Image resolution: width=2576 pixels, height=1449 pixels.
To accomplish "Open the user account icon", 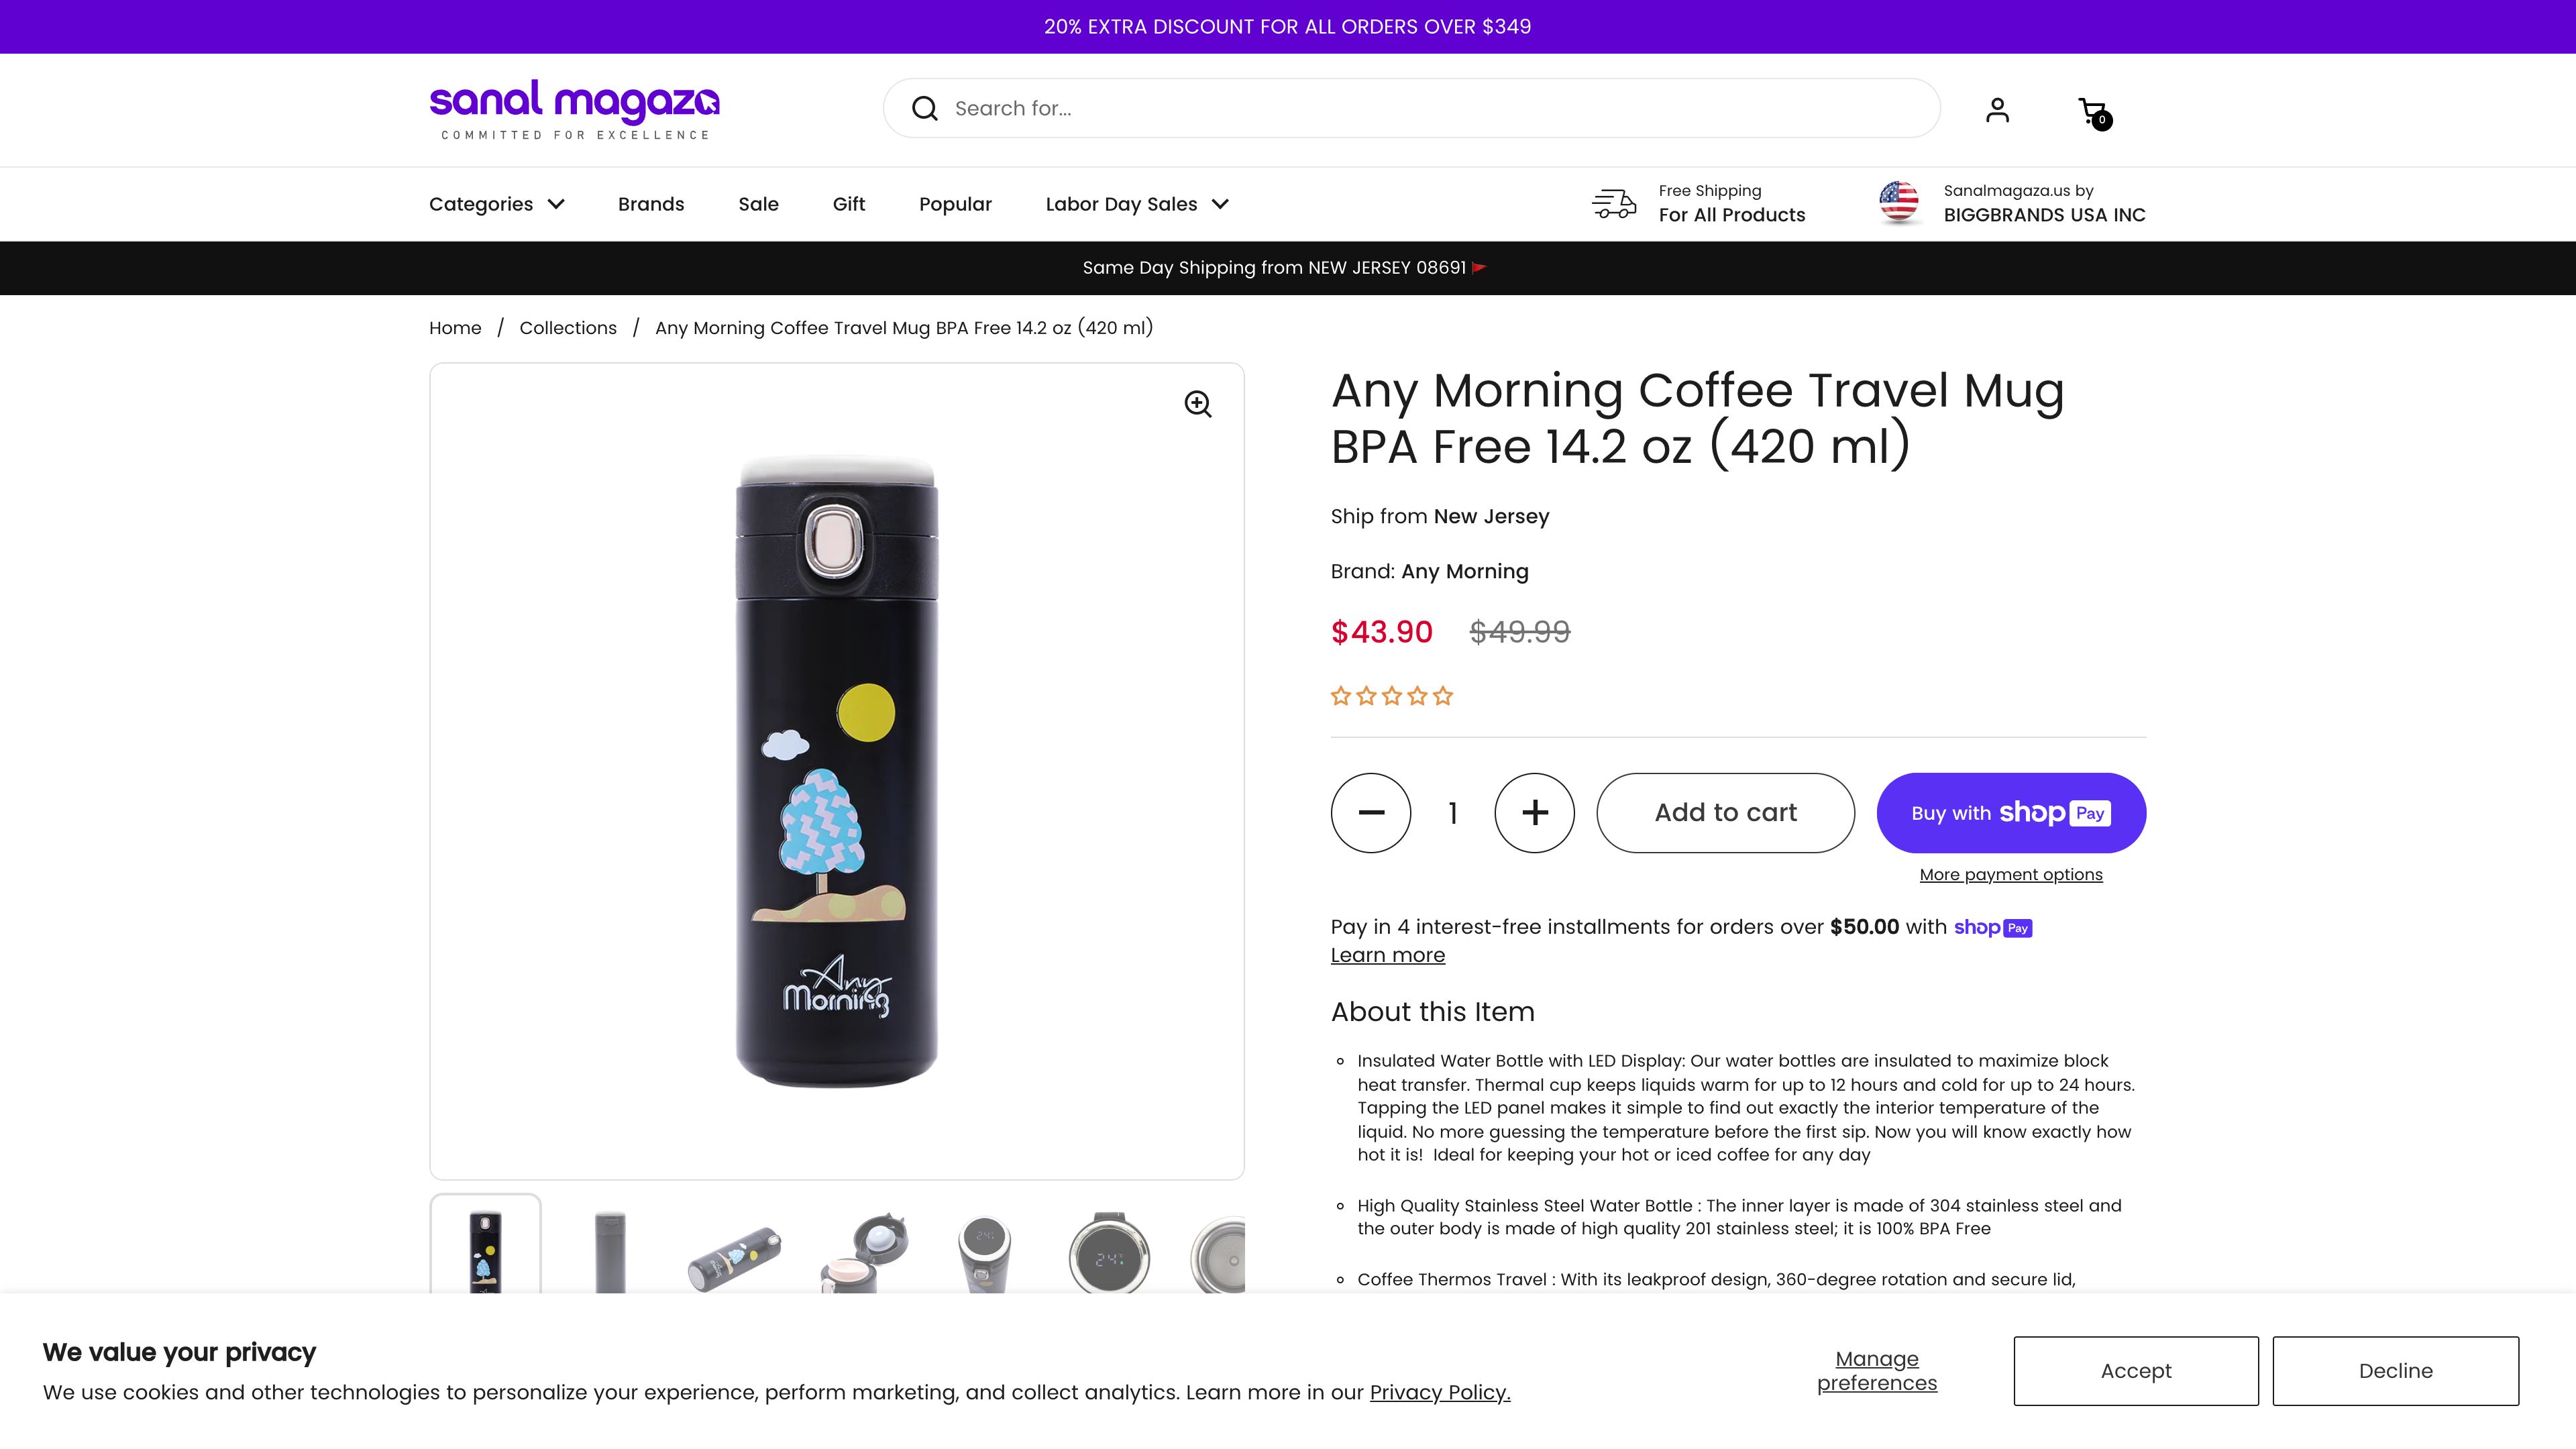I will pos(1997,109).
